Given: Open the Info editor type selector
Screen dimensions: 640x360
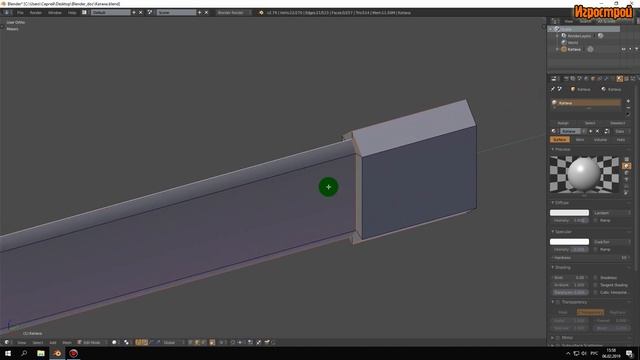Looking at the screenshot, I should (6, 13).
